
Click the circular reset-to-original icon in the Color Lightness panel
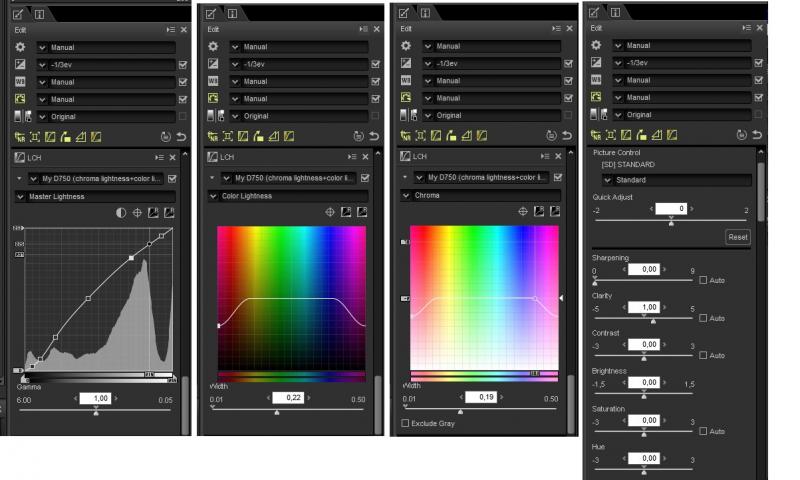coord(359,136)
